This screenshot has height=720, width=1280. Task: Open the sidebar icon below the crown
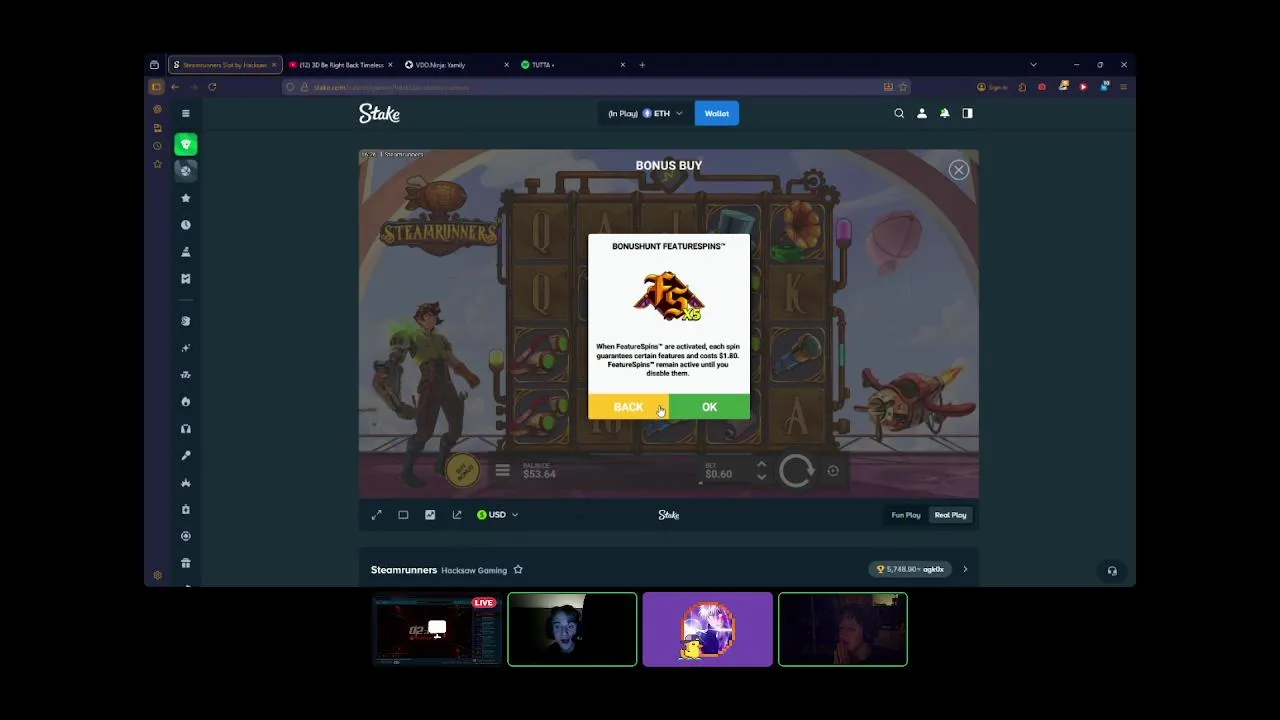185,510
